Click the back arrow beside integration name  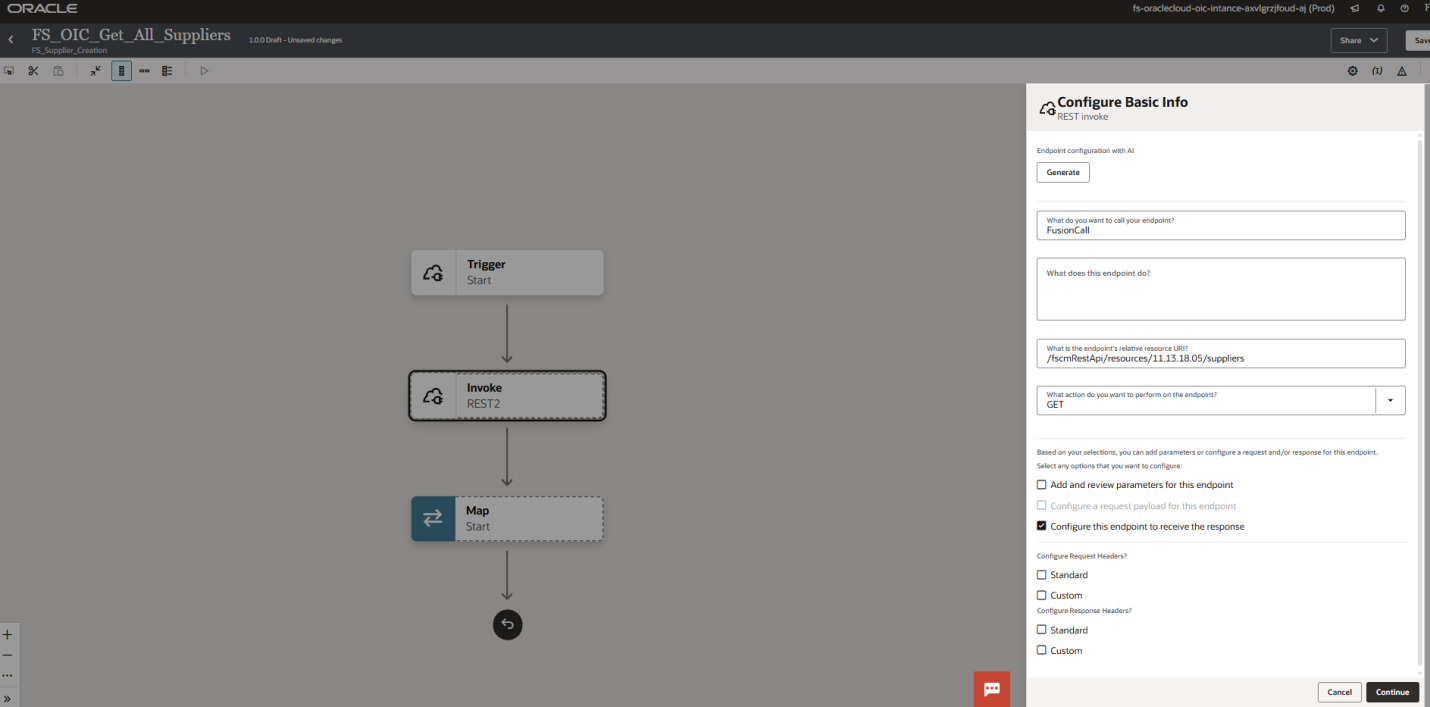click(11, 40)
